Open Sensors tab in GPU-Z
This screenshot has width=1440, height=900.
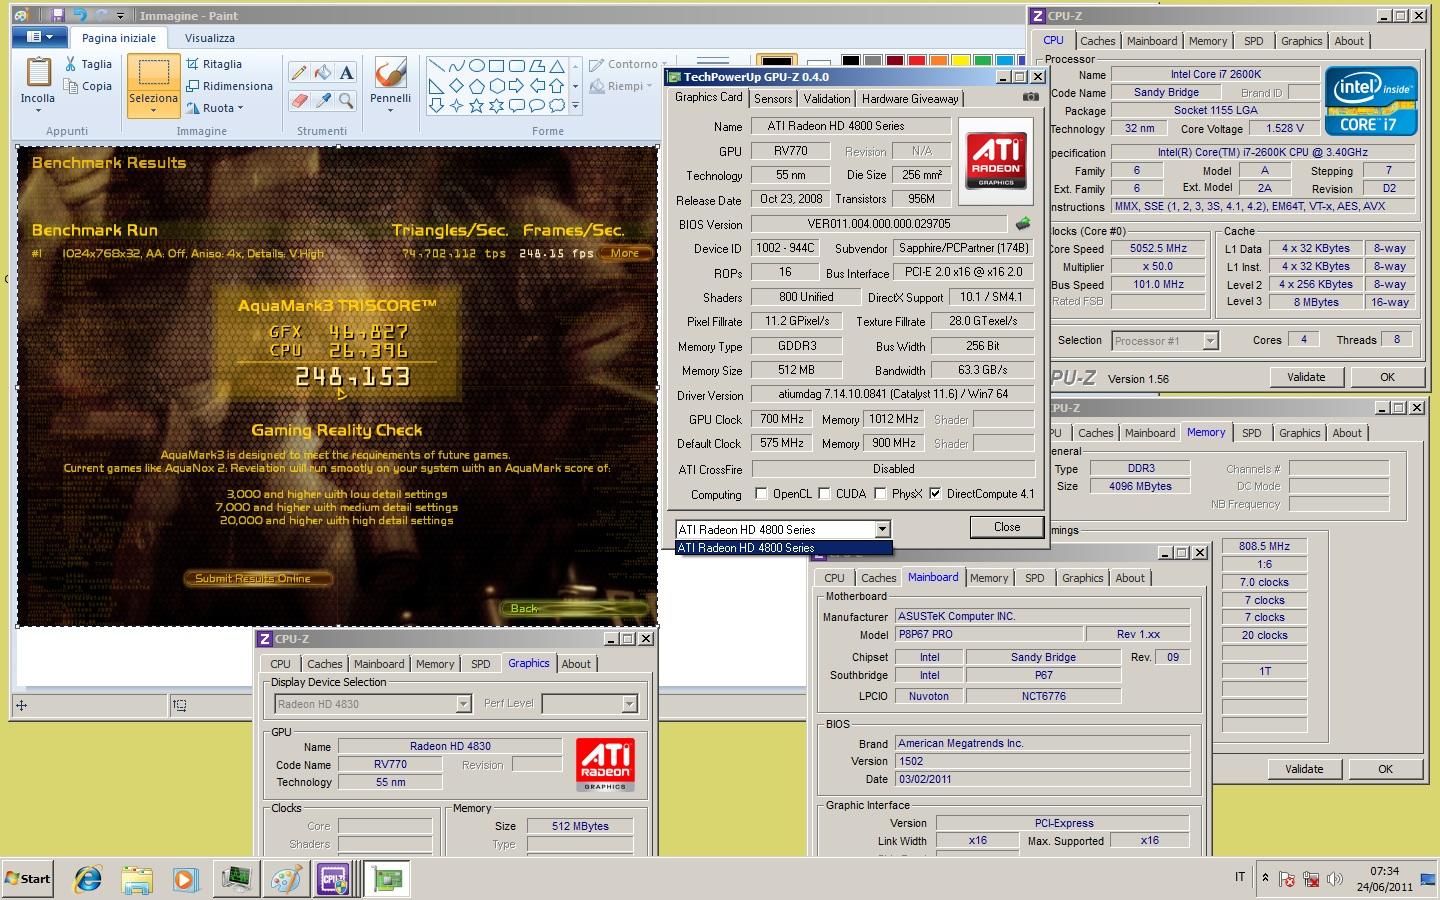[x=773, y=98]
